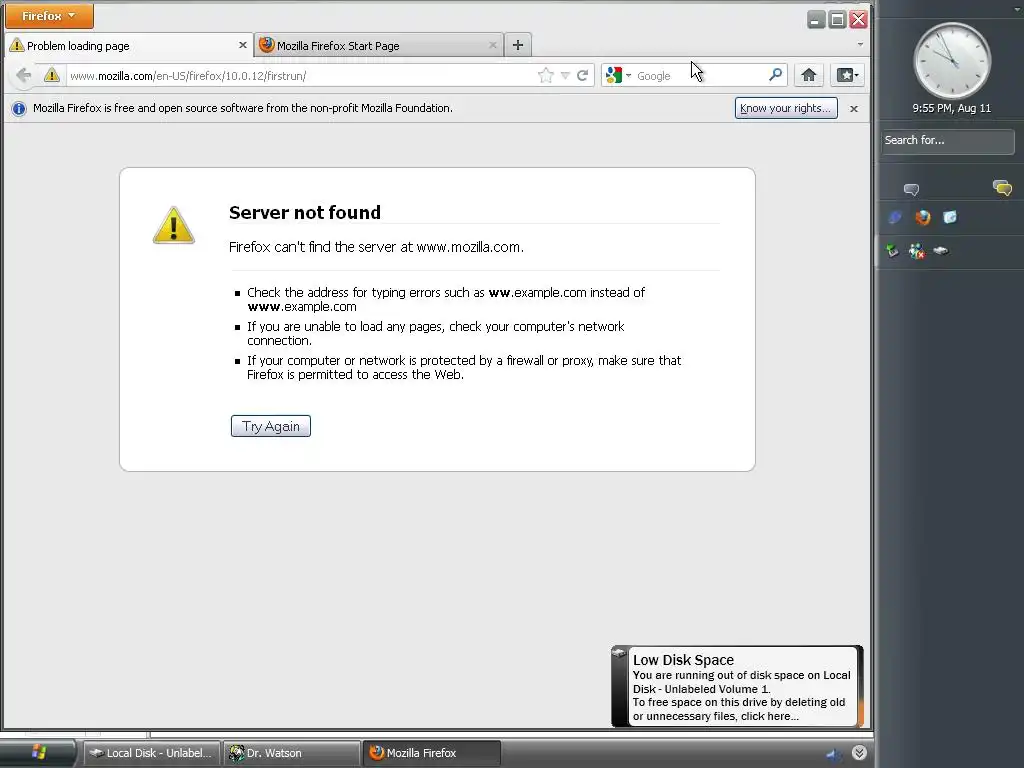Click the yellow chat bubbles sidebar icon
The width and height of the screenshot is (1024, 768).
click(1002, 188)
